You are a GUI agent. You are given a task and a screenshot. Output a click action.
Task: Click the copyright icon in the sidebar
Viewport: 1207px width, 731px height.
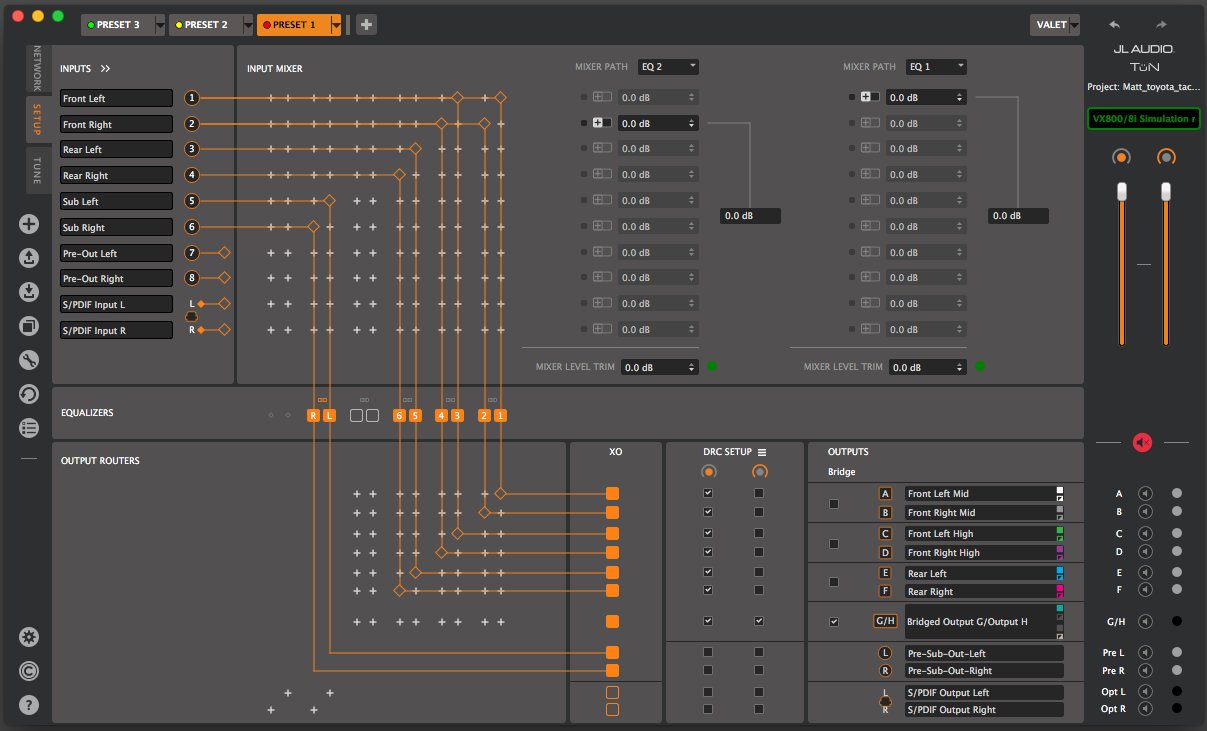pos(29,670)
